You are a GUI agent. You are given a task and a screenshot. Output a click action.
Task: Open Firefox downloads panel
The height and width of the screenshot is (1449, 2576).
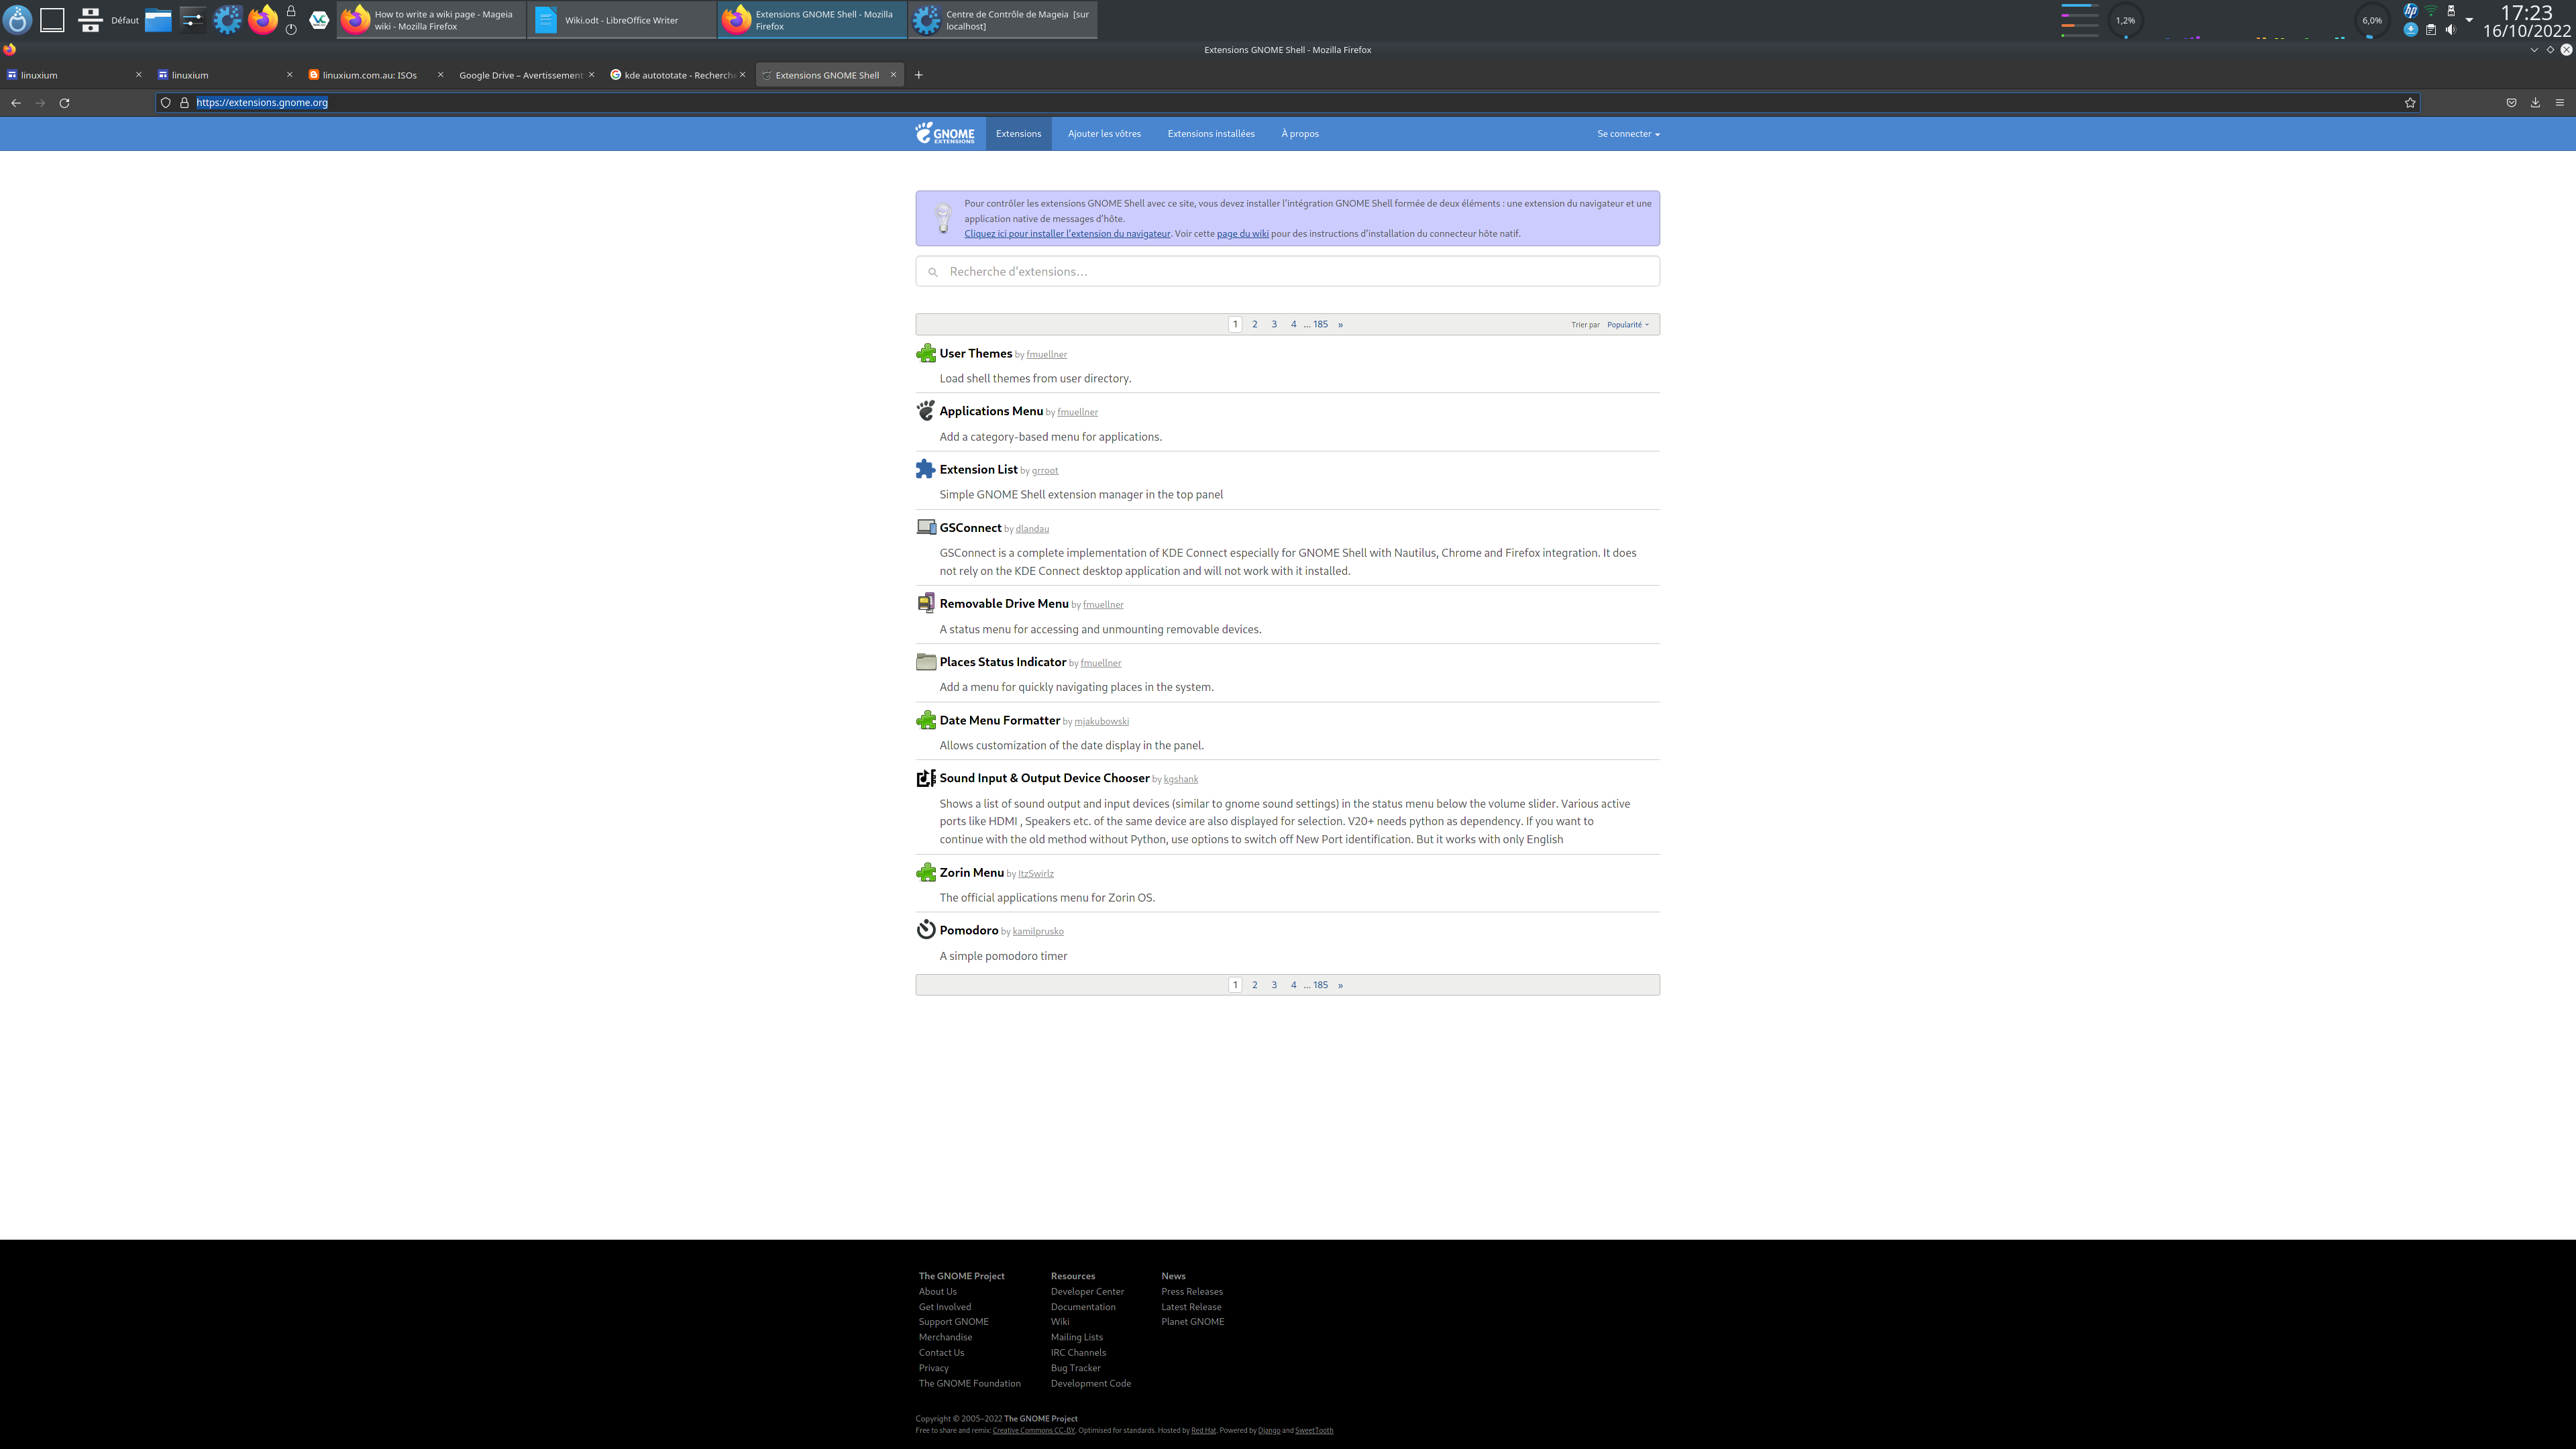[2535, 103]
